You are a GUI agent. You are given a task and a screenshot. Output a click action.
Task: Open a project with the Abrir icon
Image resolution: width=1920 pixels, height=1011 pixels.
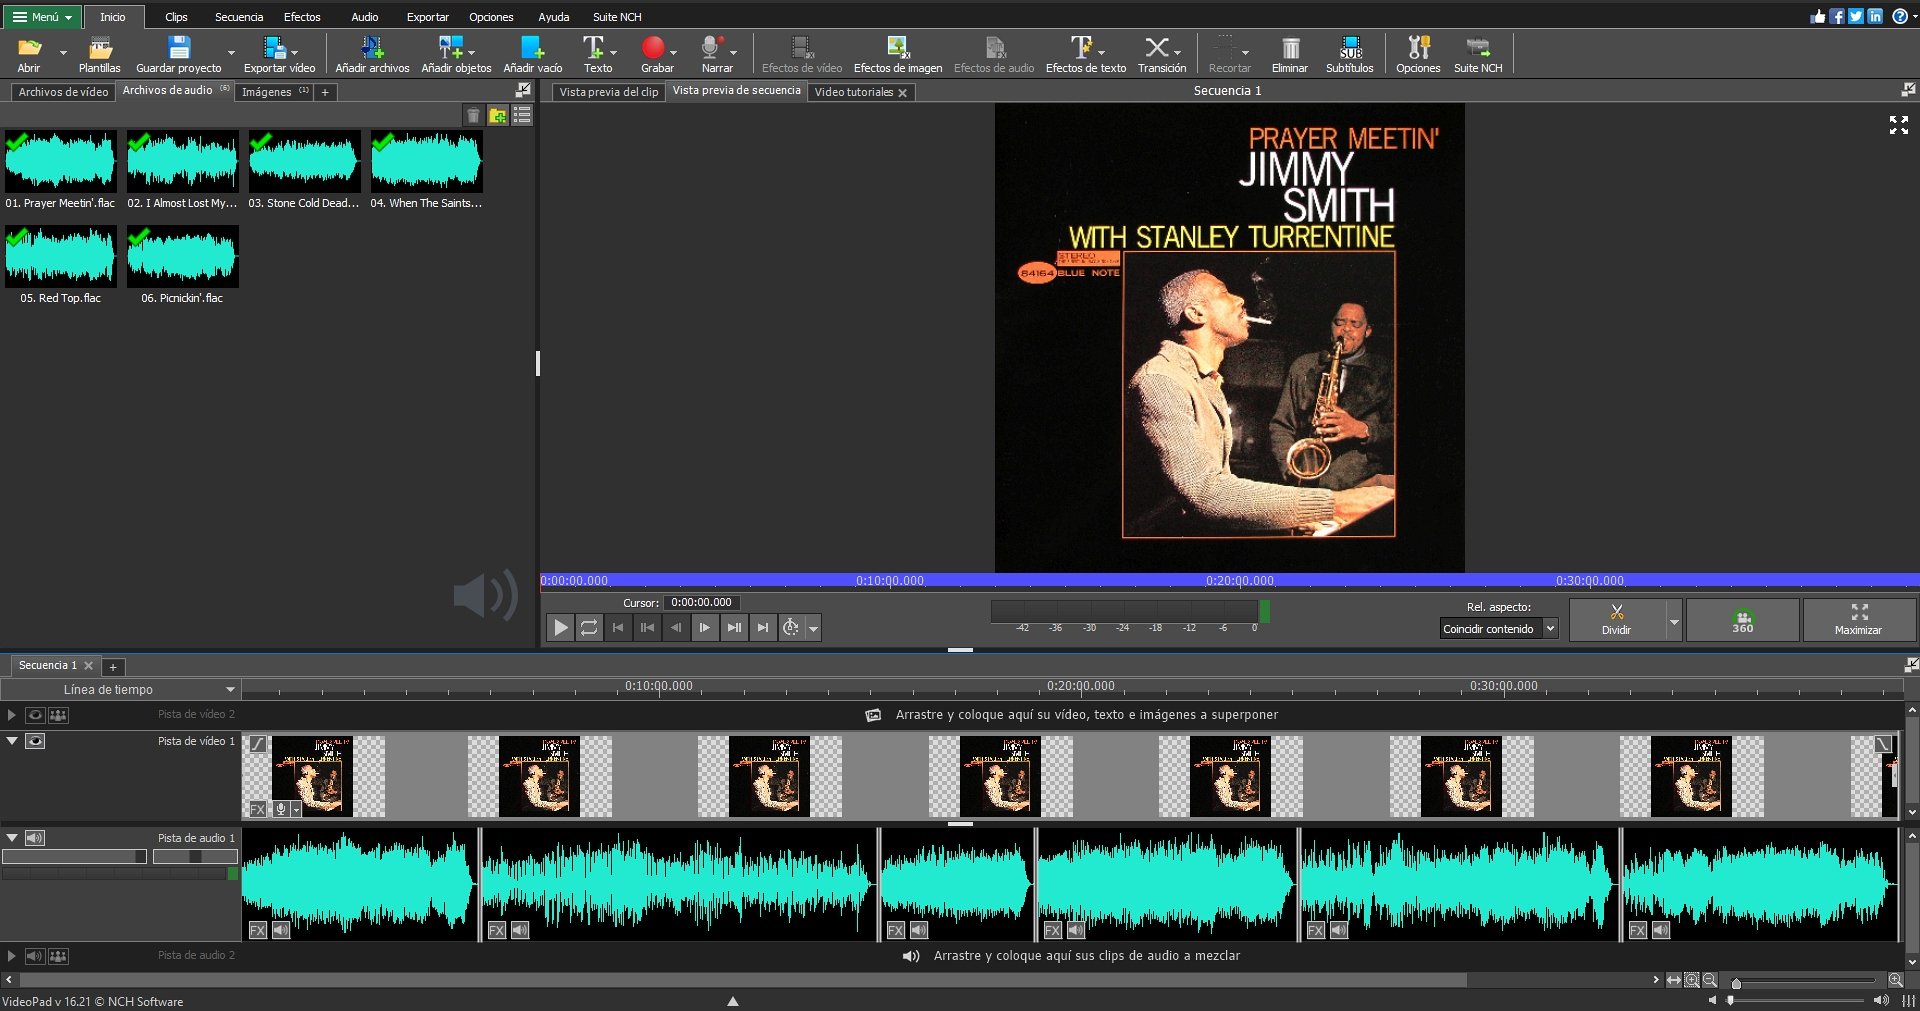coord(29,54)
